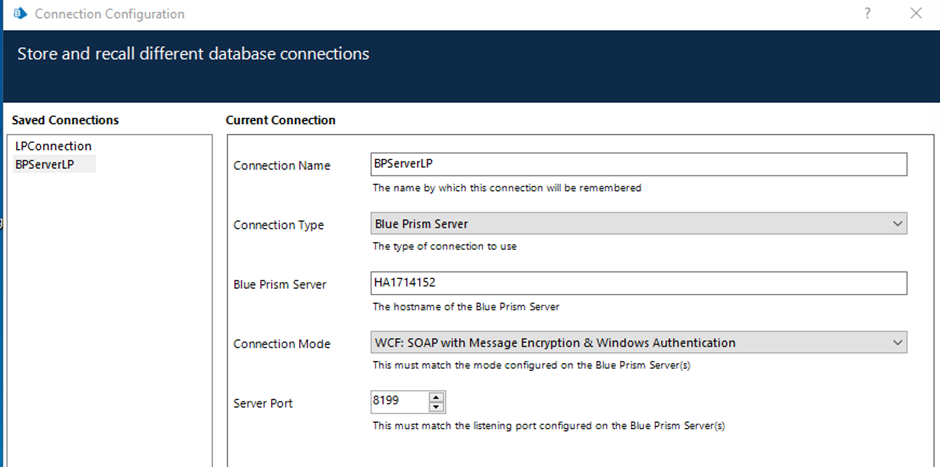Click the Blue Prism app icon in title bar

pyautogui.click(x=21, y=13)
